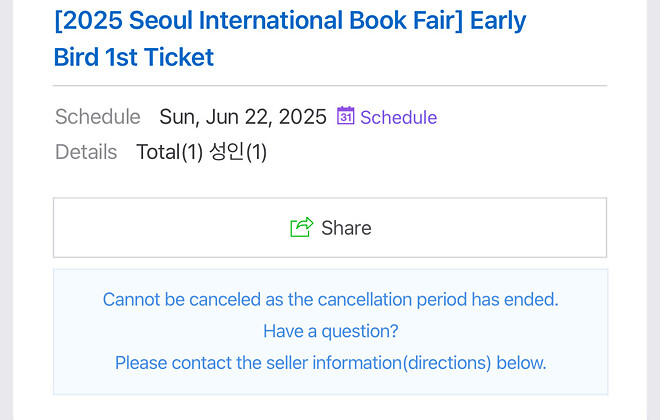Viewport: 660px width, 420px height.
Task: Select the date Sun, Jun 22, 2025
Action: [x=243, y=117]
